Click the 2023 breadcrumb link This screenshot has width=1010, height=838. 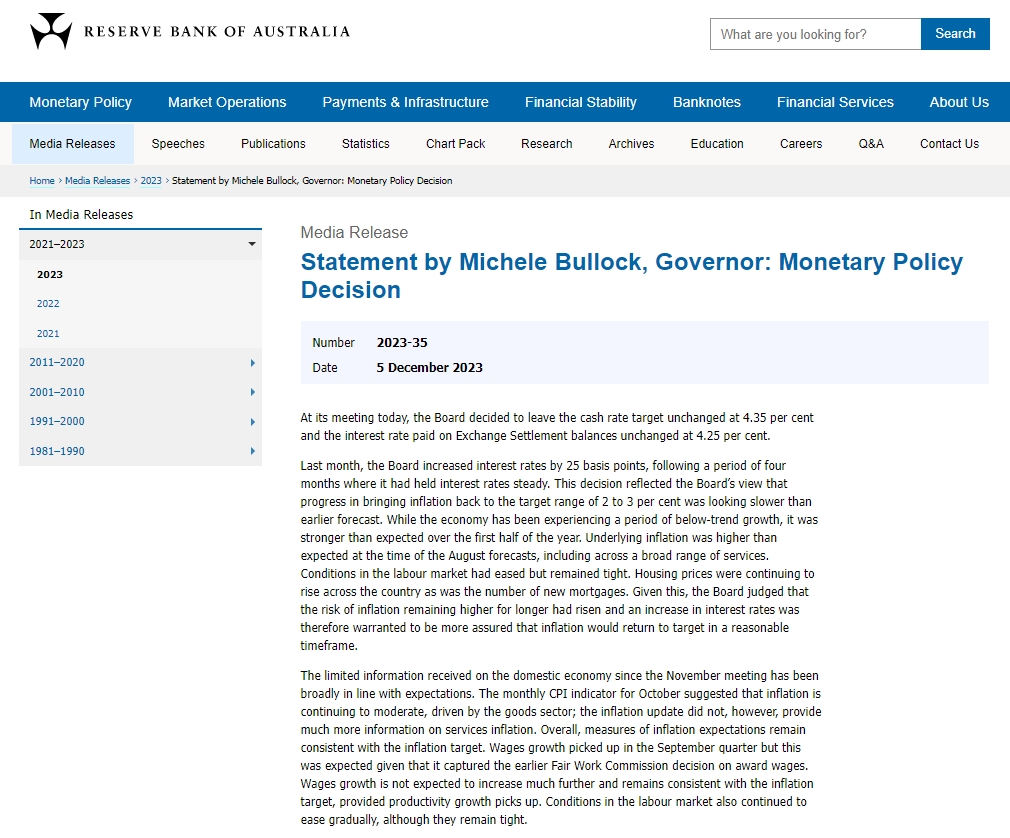coord(151,181)
